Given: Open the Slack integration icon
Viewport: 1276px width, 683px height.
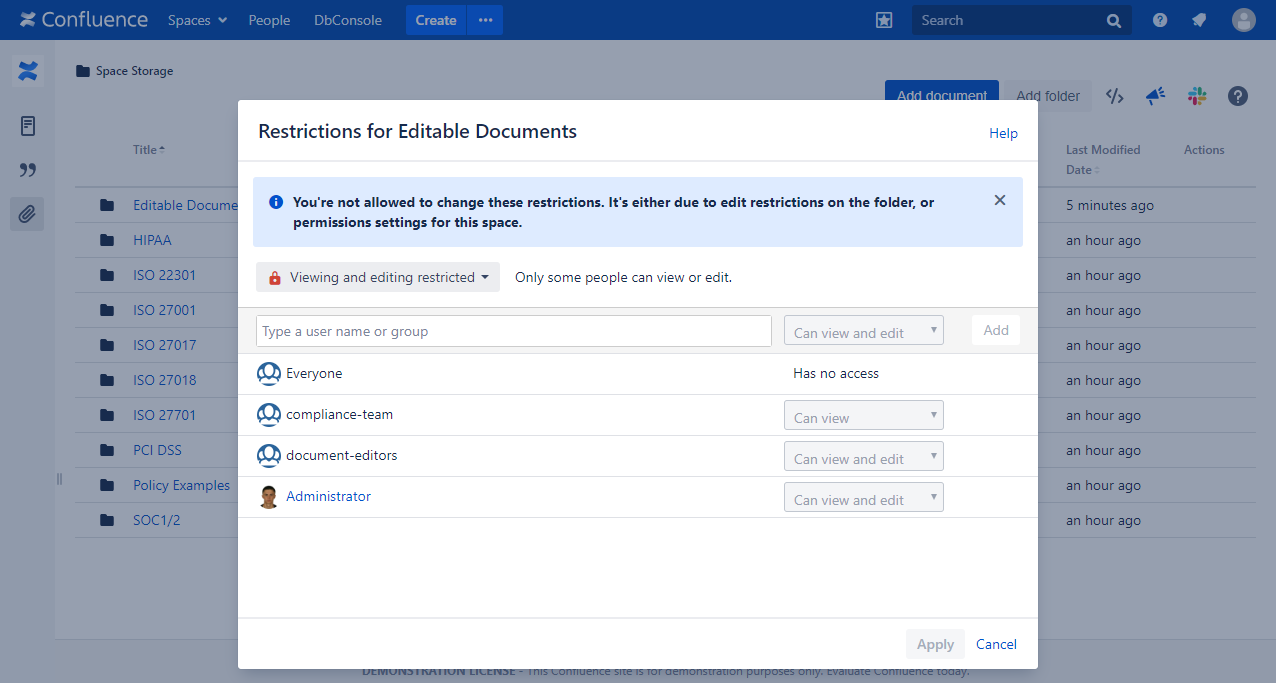Looking at the screenshot, I should click(x=1197, y=96).
